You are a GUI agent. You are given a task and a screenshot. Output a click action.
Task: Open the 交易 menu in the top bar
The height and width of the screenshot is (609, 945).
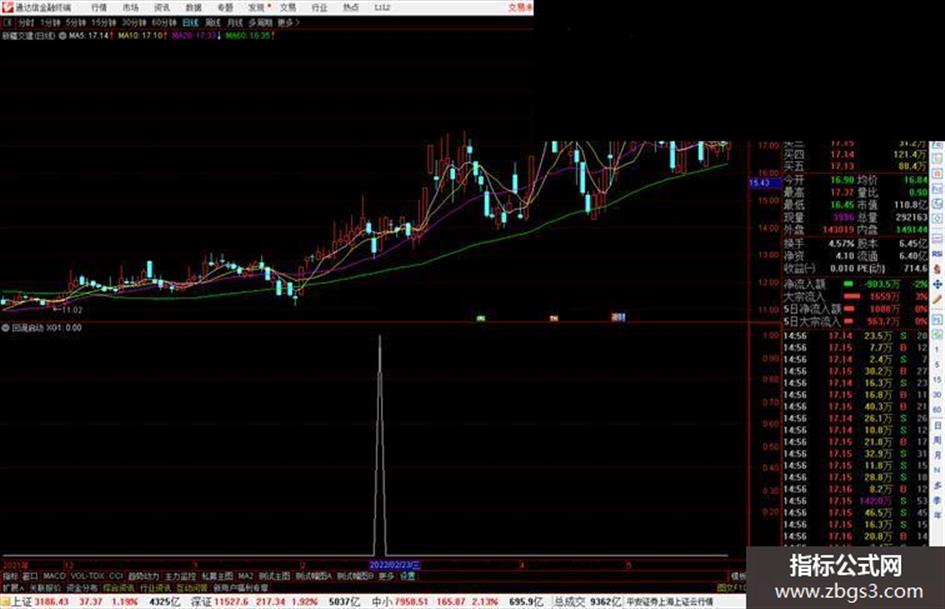pos(288,7)
